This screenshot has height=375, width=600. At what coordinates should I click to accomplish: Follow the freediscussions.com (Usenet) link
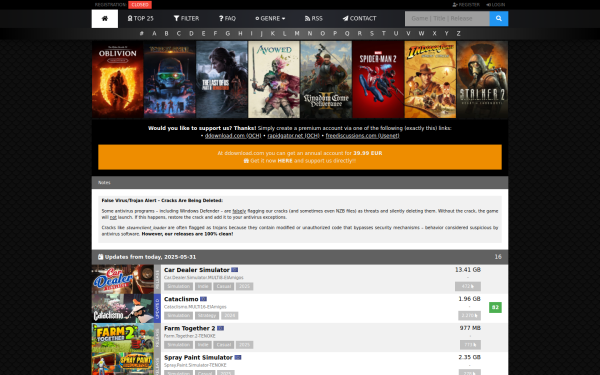[362, 136]
